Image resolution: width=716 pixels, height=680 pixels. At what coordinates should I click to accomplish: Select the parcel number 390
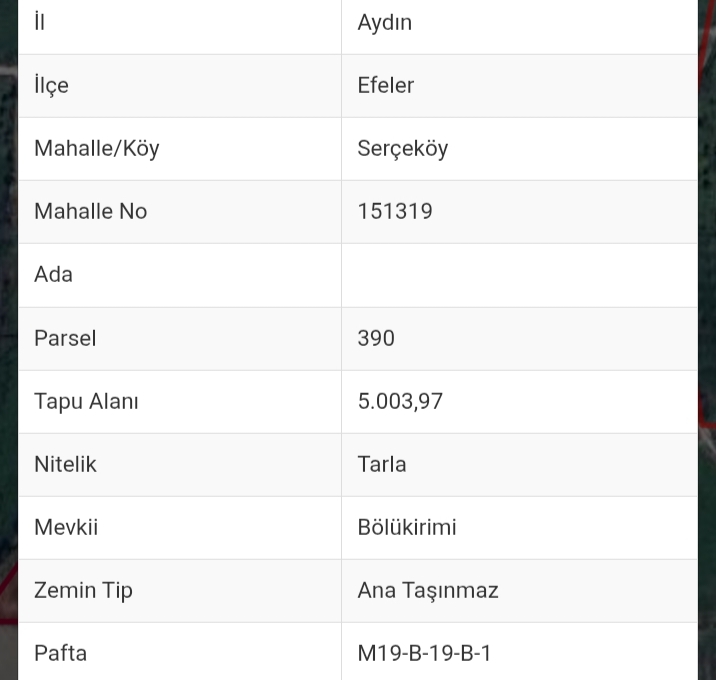coord(376,338)
